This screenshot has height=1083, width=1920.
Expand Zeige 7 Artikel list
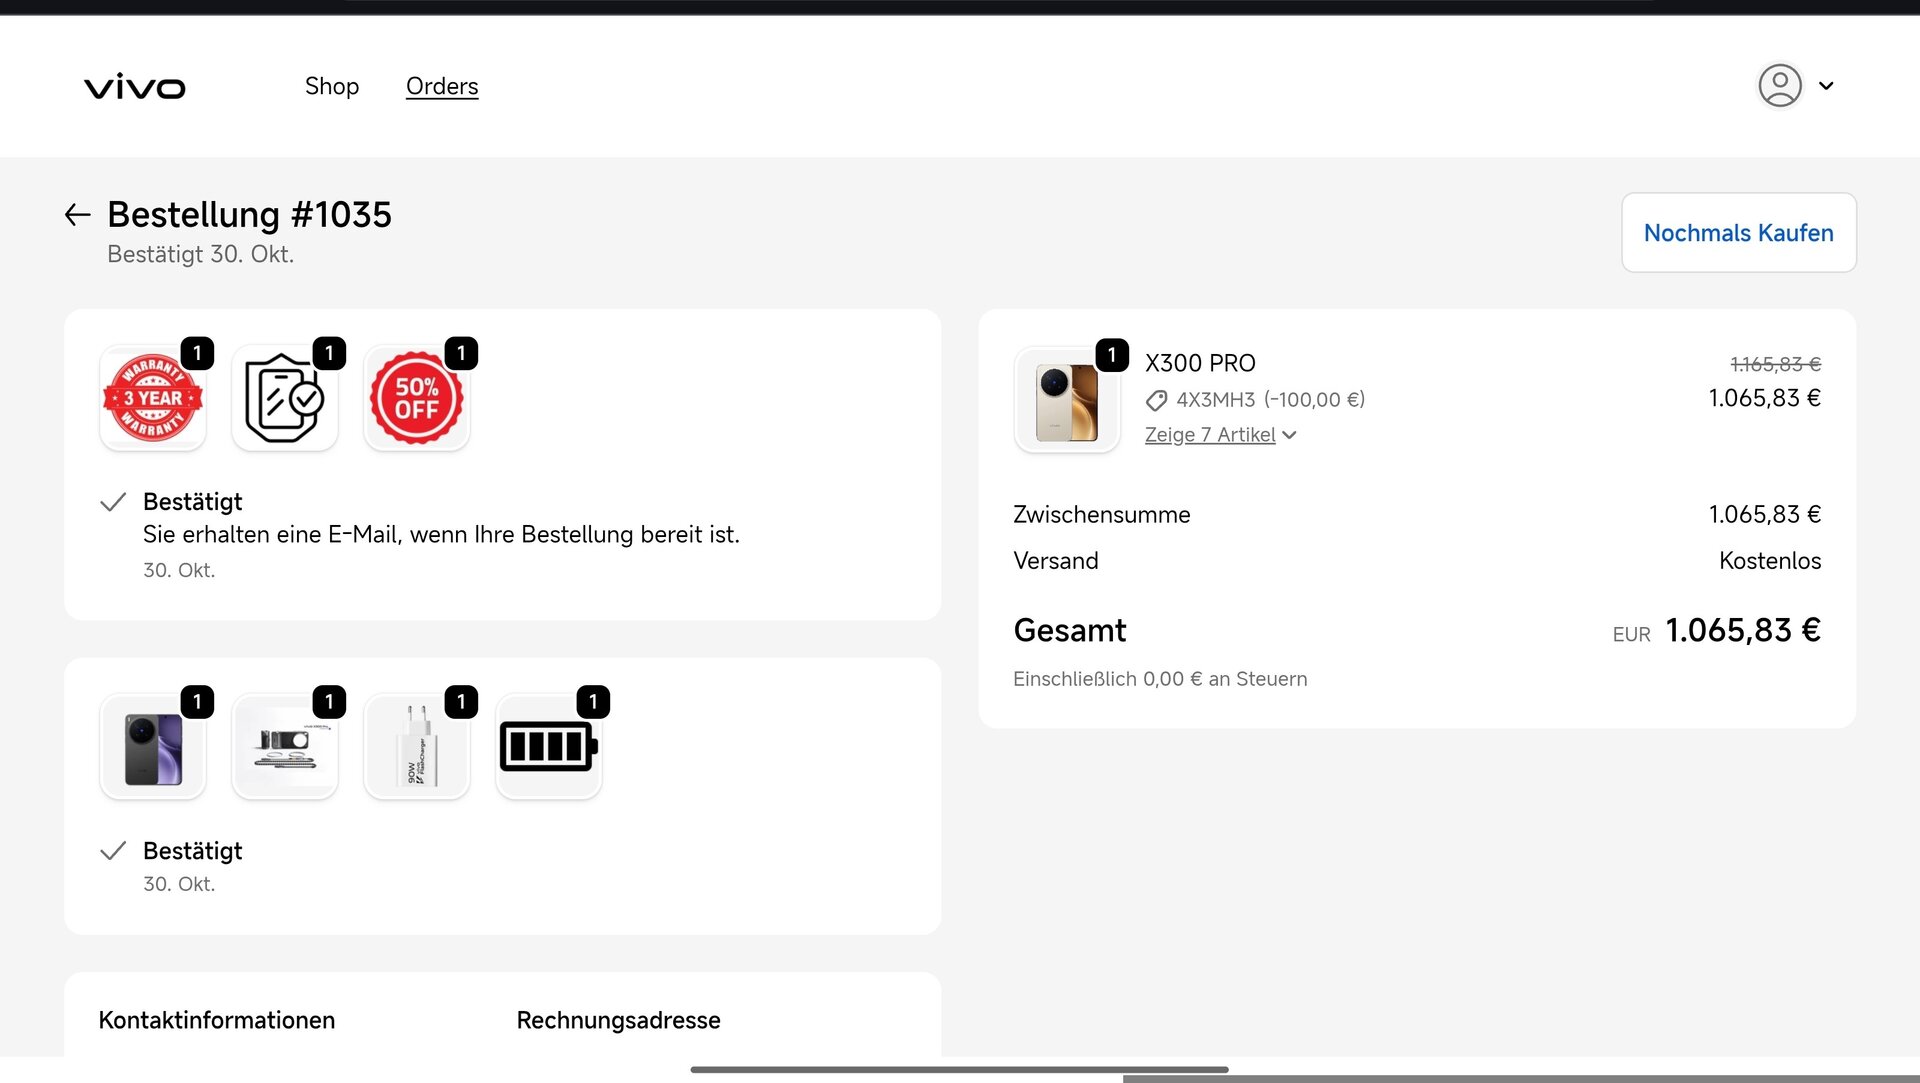pyautogui.click(x=1209, y=435)
